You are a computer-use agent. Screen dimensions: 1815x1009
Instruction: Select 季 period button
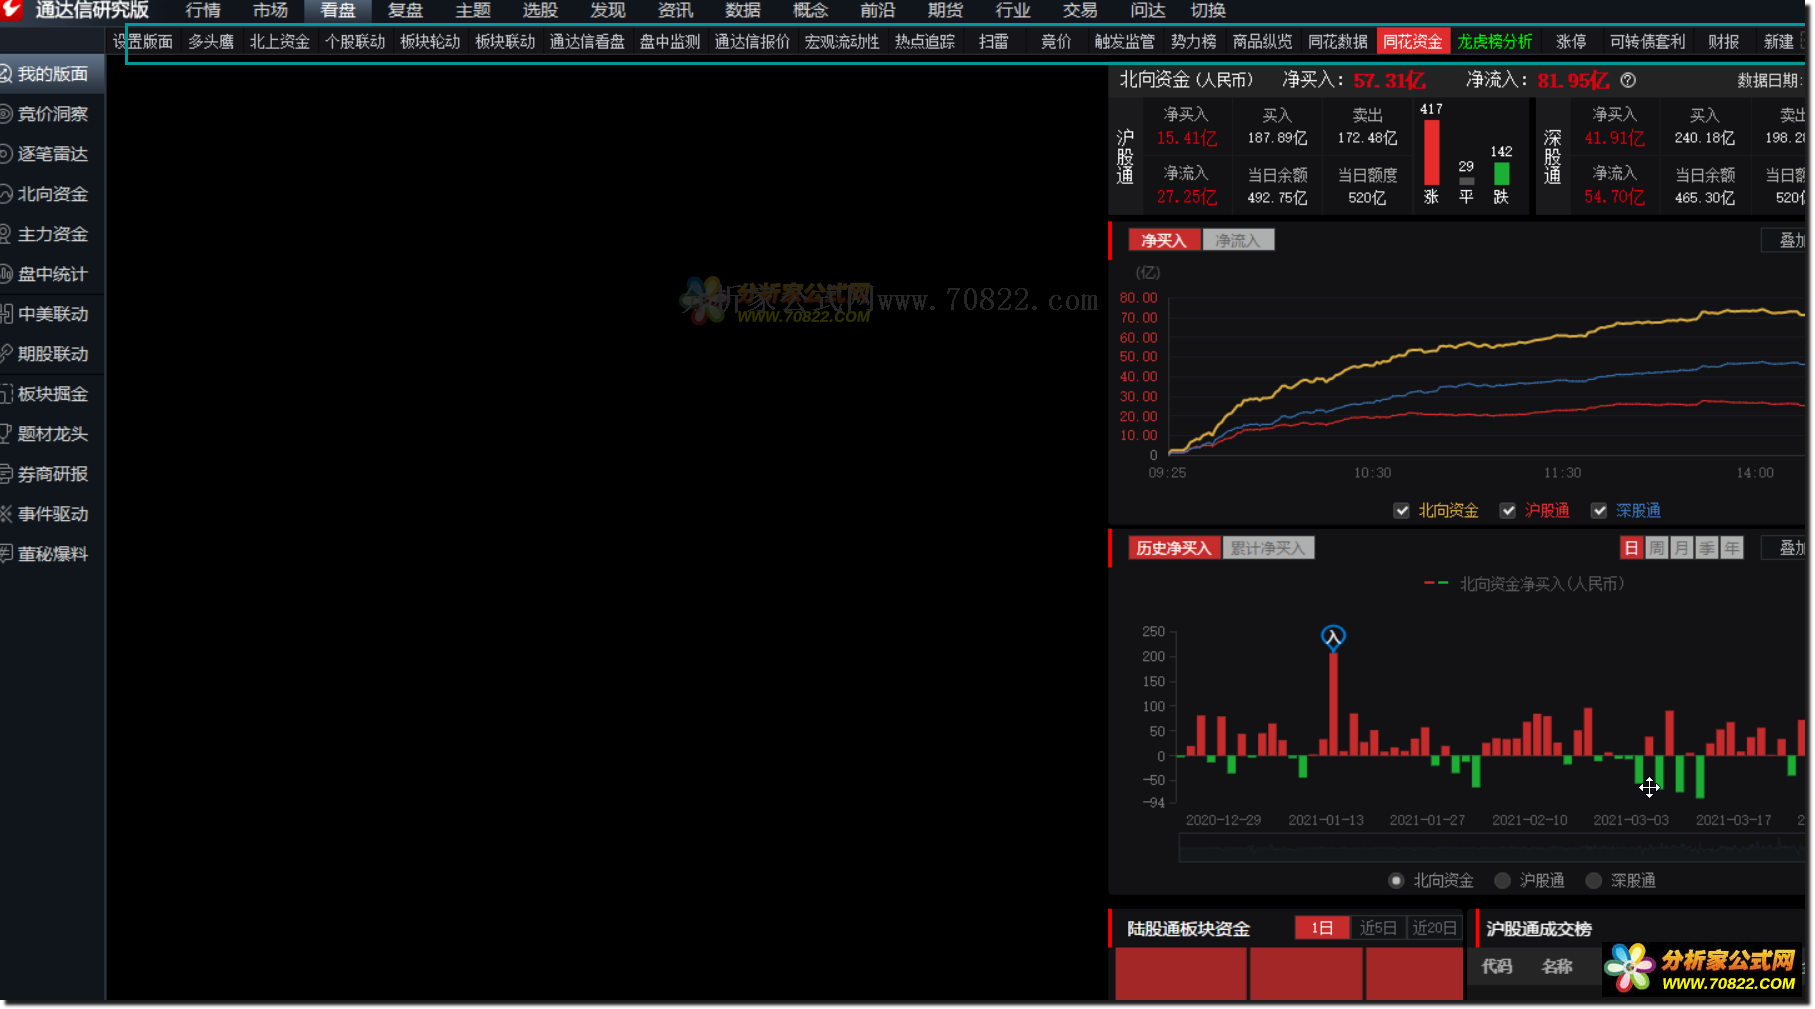pyautogui.click(x=1707, y=548)
